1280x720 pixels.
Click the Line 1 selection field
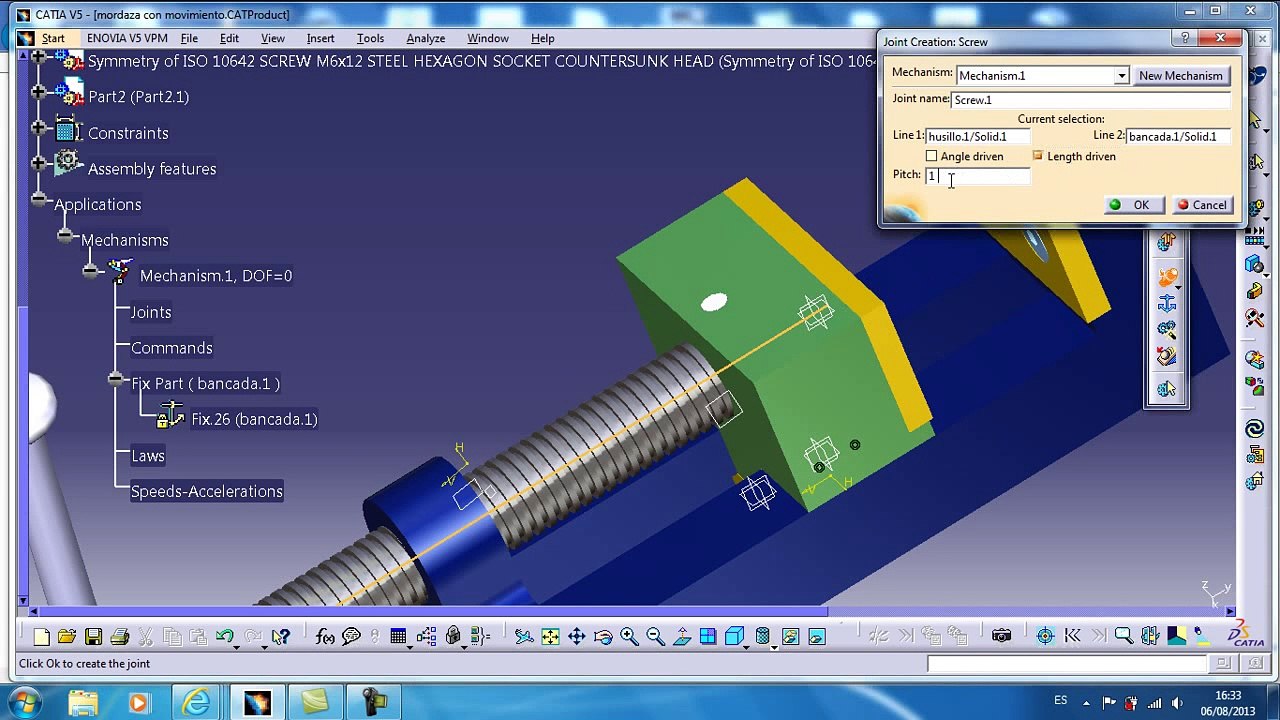pyautogui.click(x=977, y=136)
